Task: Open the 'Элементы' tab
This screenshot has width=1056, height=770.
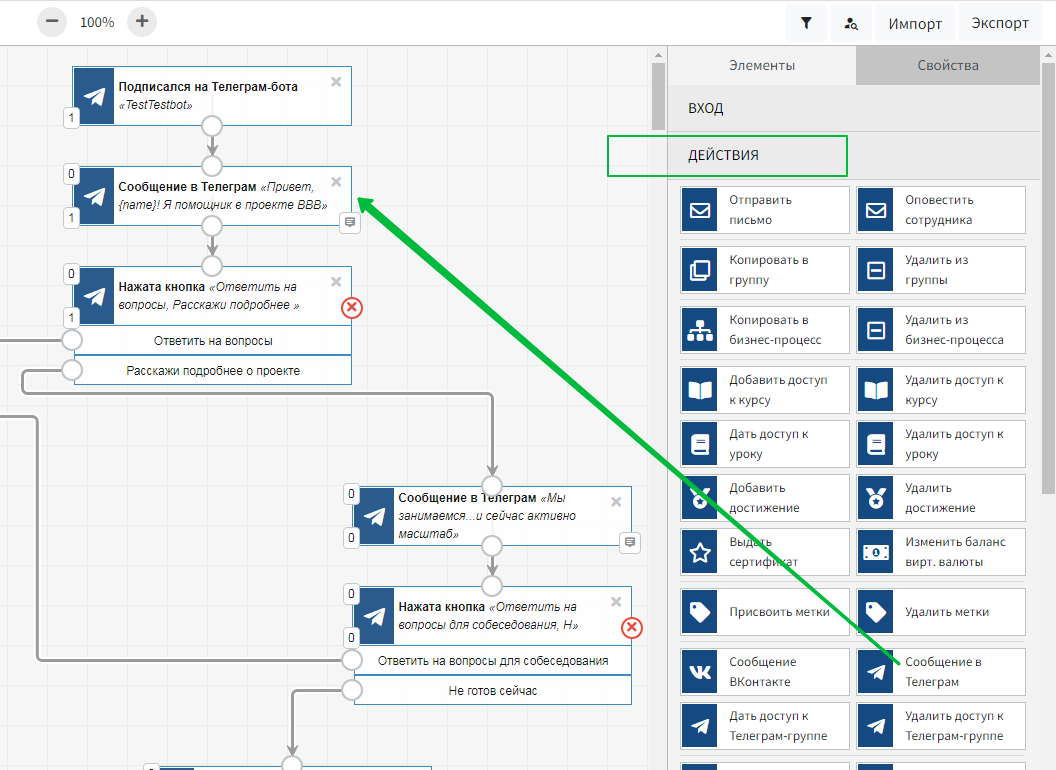Action: (x=762, y=66)
